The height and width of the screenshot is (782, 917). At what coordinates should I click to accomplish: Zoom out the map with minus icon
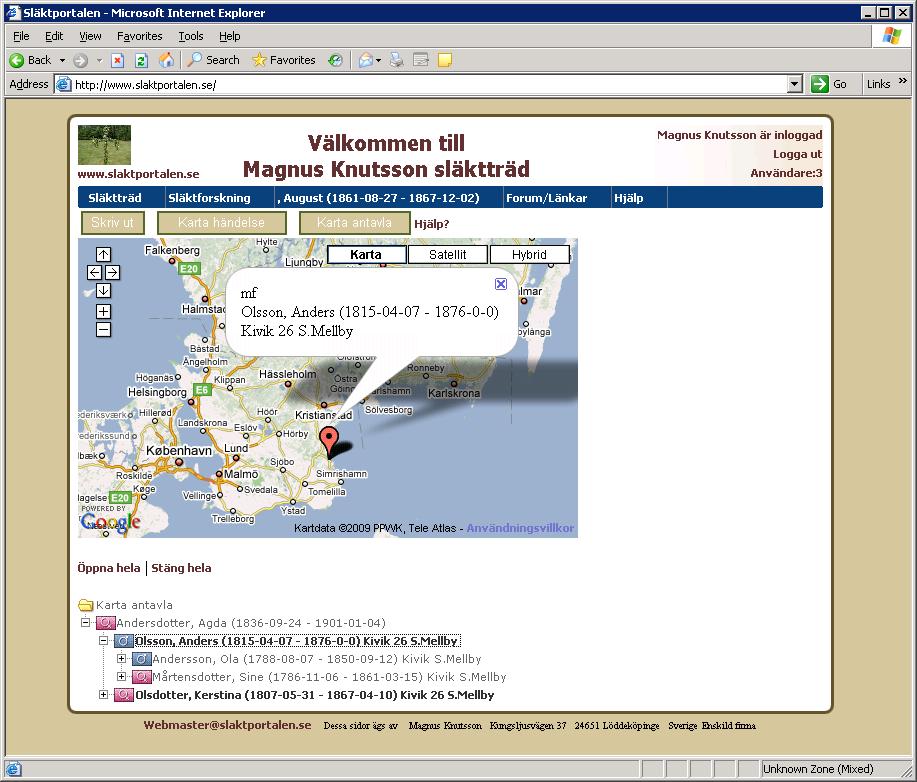104,330
